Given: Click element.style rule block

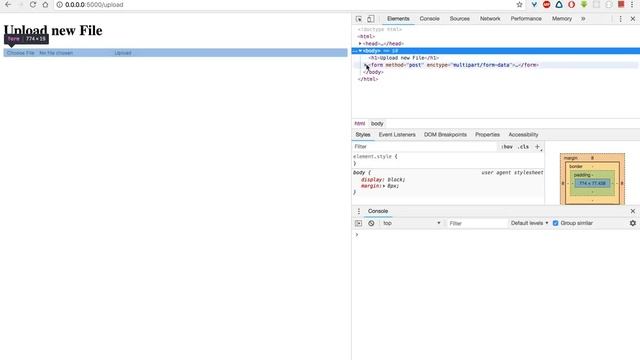Looking at the screenshot, I should (448, 160).
